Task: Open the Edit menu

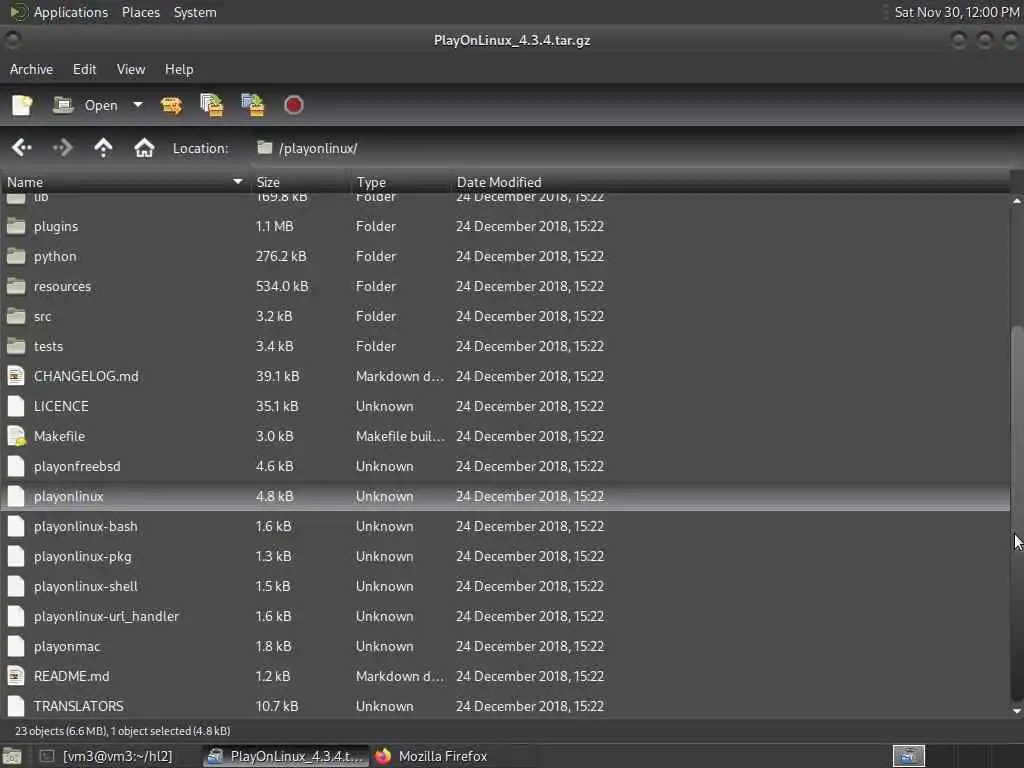Action: click(84, 69)
